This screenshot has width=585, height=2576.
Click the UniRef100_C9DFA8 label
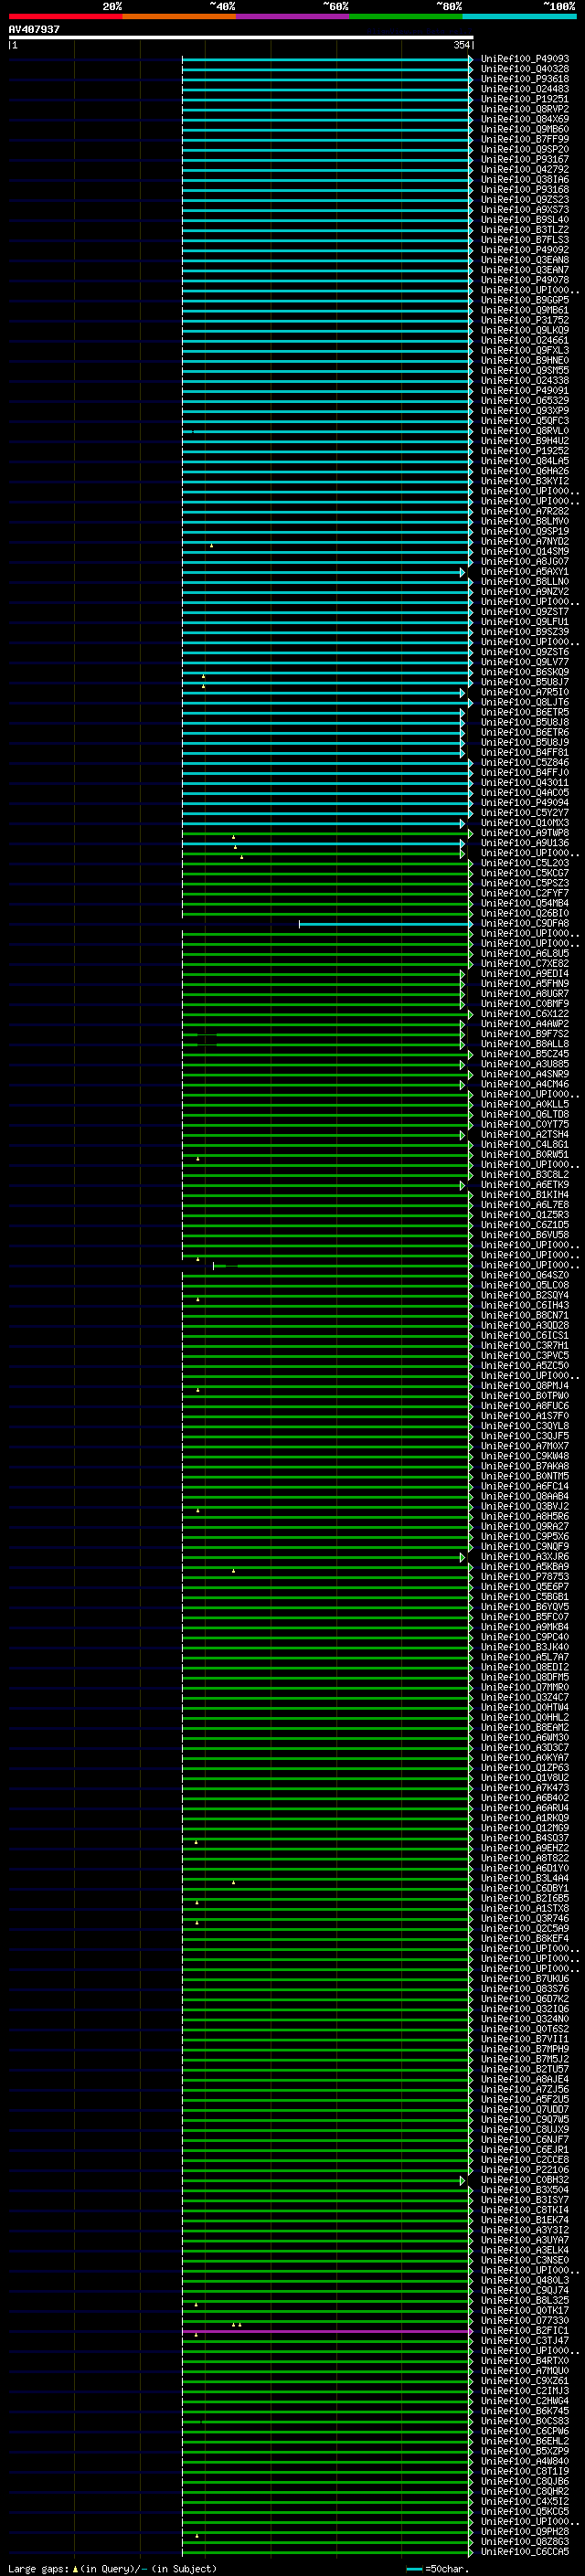click(525, 923)
